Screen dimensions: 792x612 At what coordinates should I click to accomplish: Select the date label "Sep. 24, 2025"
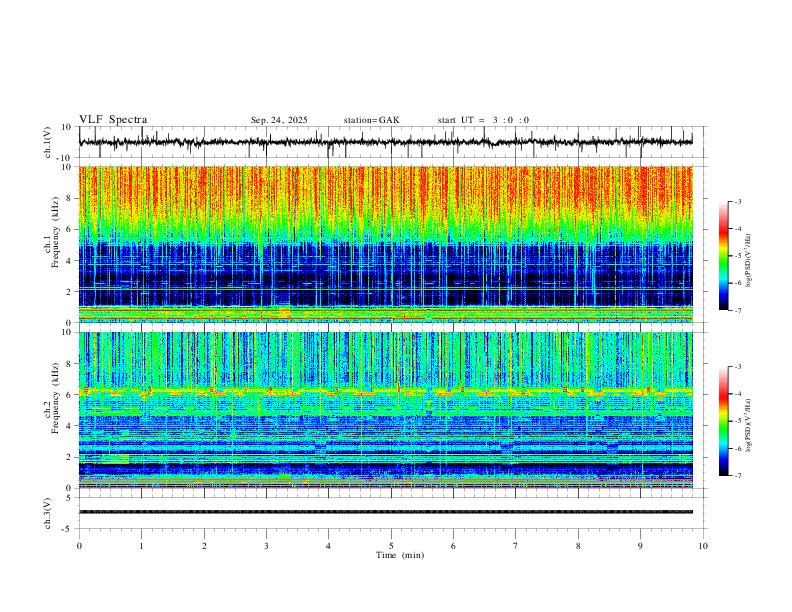pyautogui.click(x=279, y=120)
